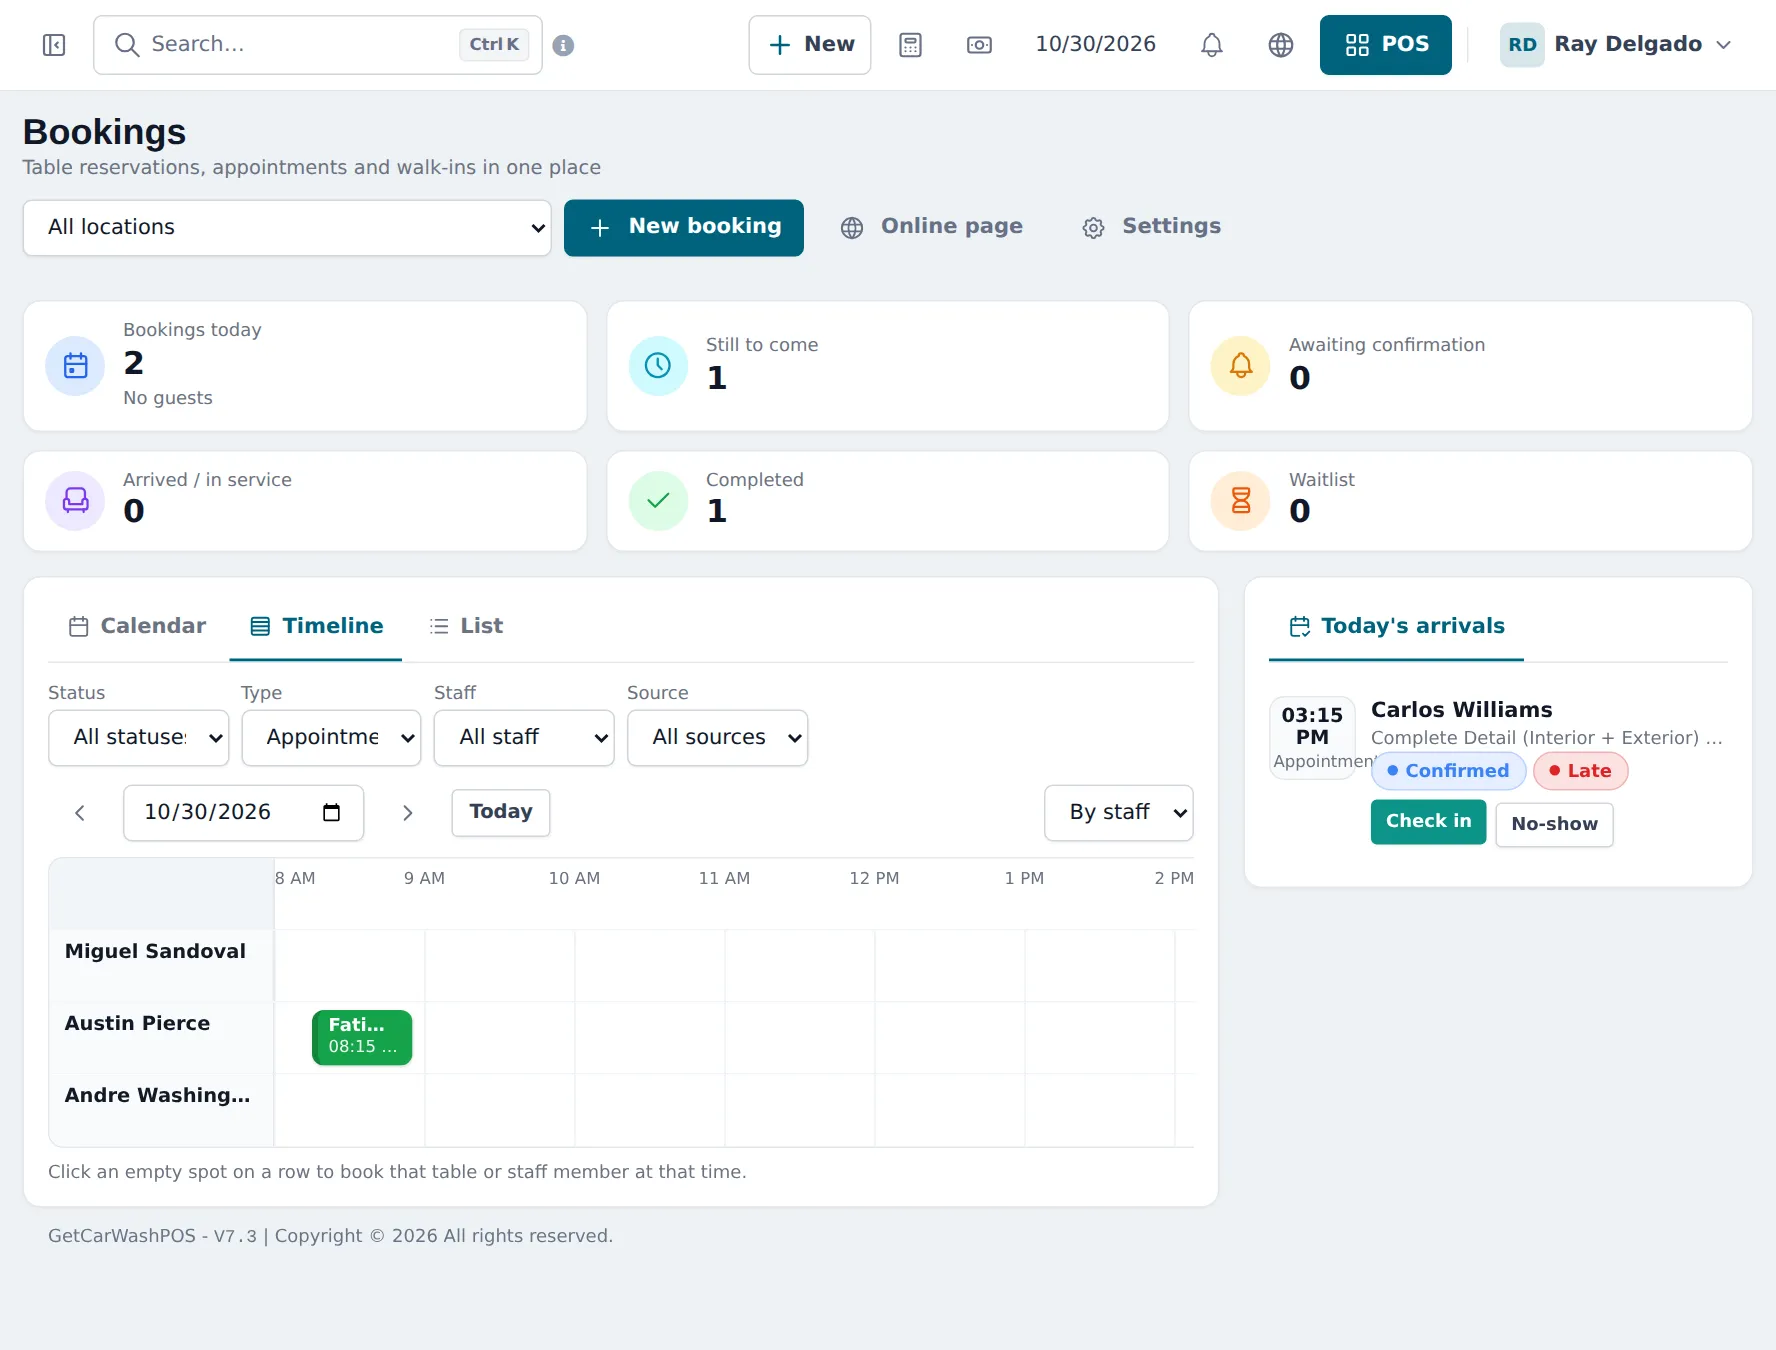
Task: Switch to the List tab
Action: click(466, 626)
